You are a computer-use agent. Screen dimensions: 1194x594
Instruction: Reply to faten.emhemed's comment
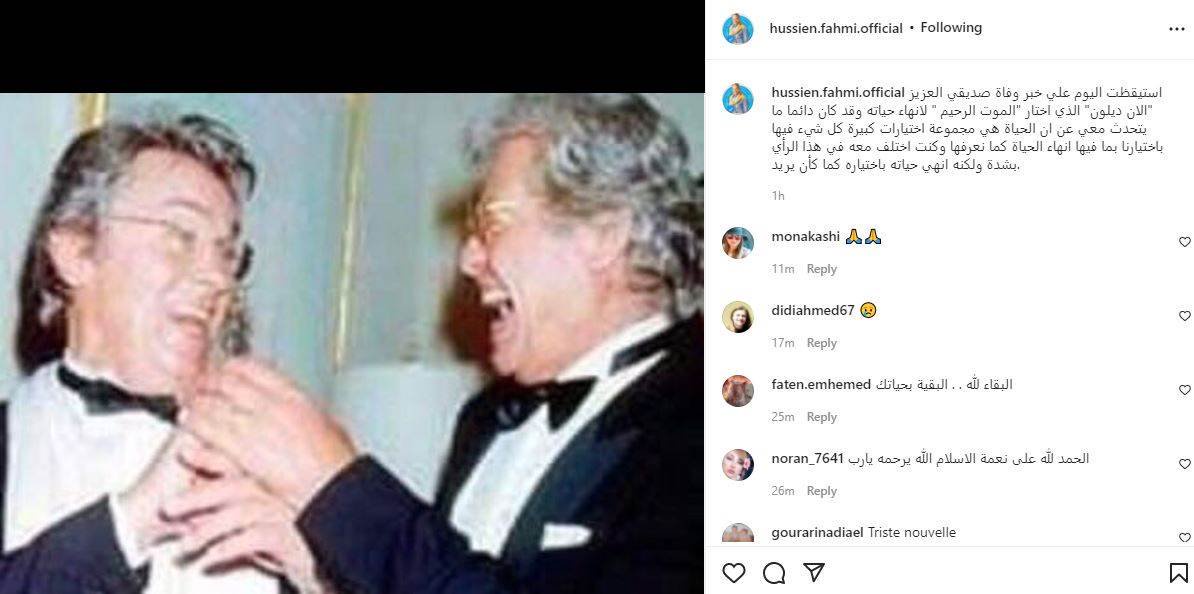822,417
